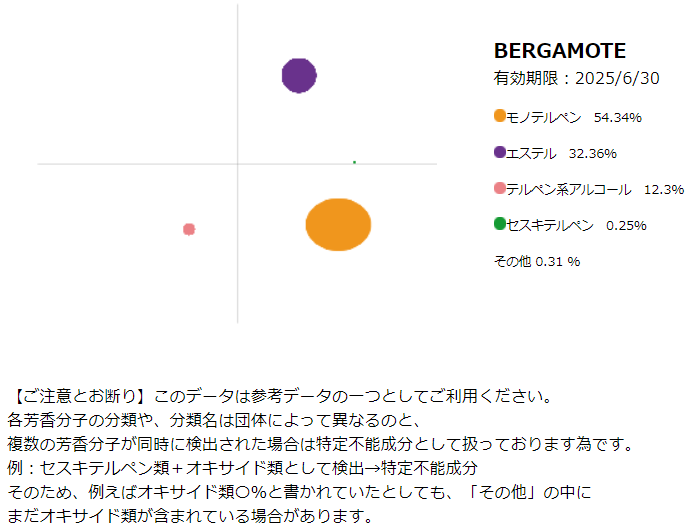The width and height of the screenshot is (696, 528).
Task: Click the orange legend dot for モノテルペン
Action: [x=500, y=116]
